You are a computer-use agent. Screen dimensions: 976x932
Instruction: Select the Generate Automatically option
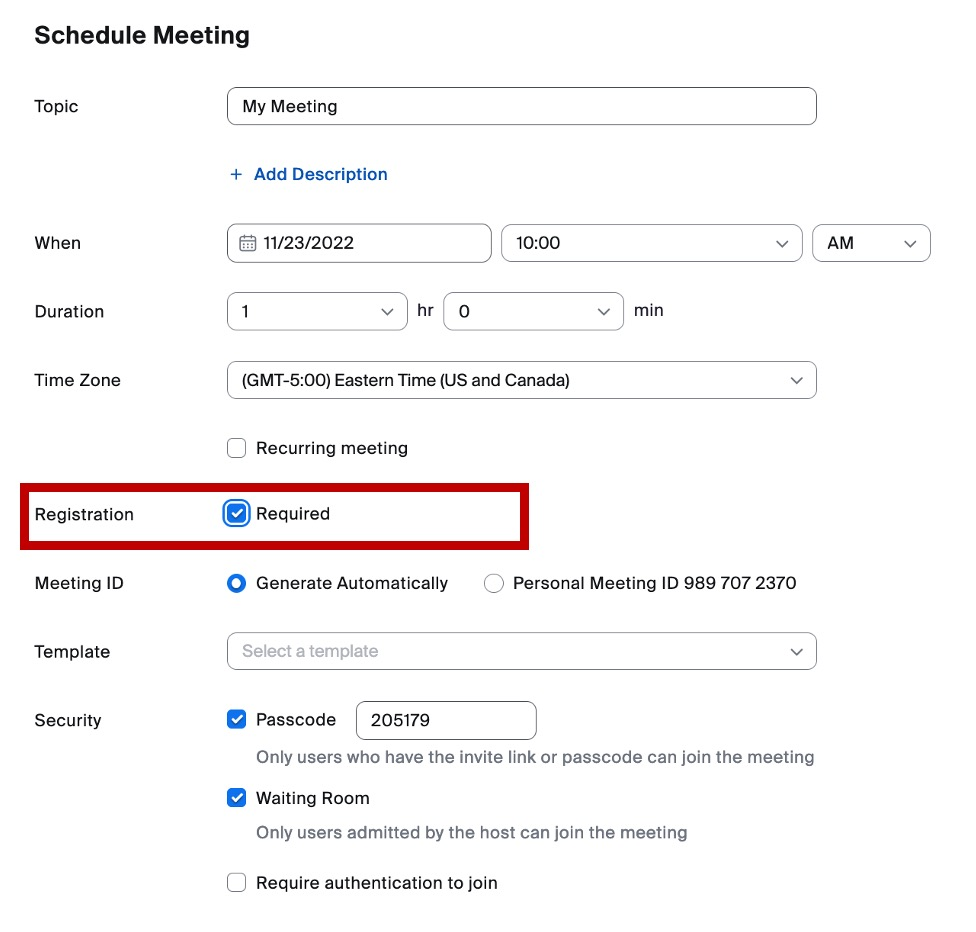pyautogui.click(x=236, y=583)
